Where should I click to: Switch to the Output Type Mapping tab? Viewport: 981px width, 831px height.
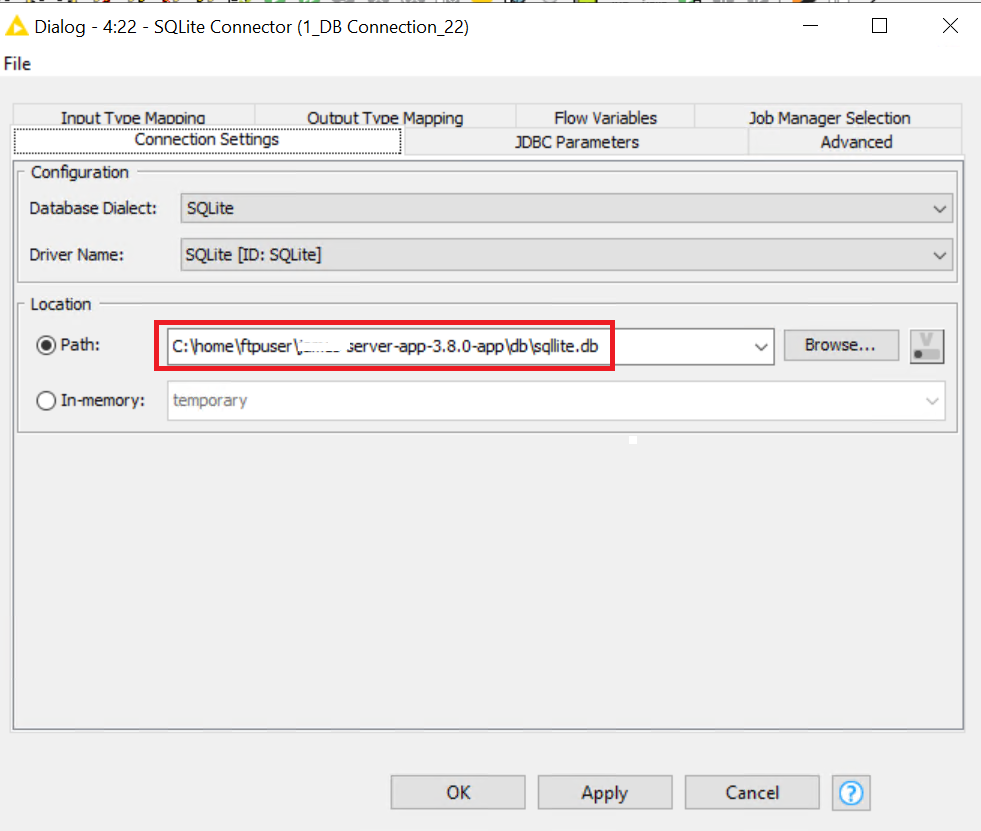click(x=385, y=117)
